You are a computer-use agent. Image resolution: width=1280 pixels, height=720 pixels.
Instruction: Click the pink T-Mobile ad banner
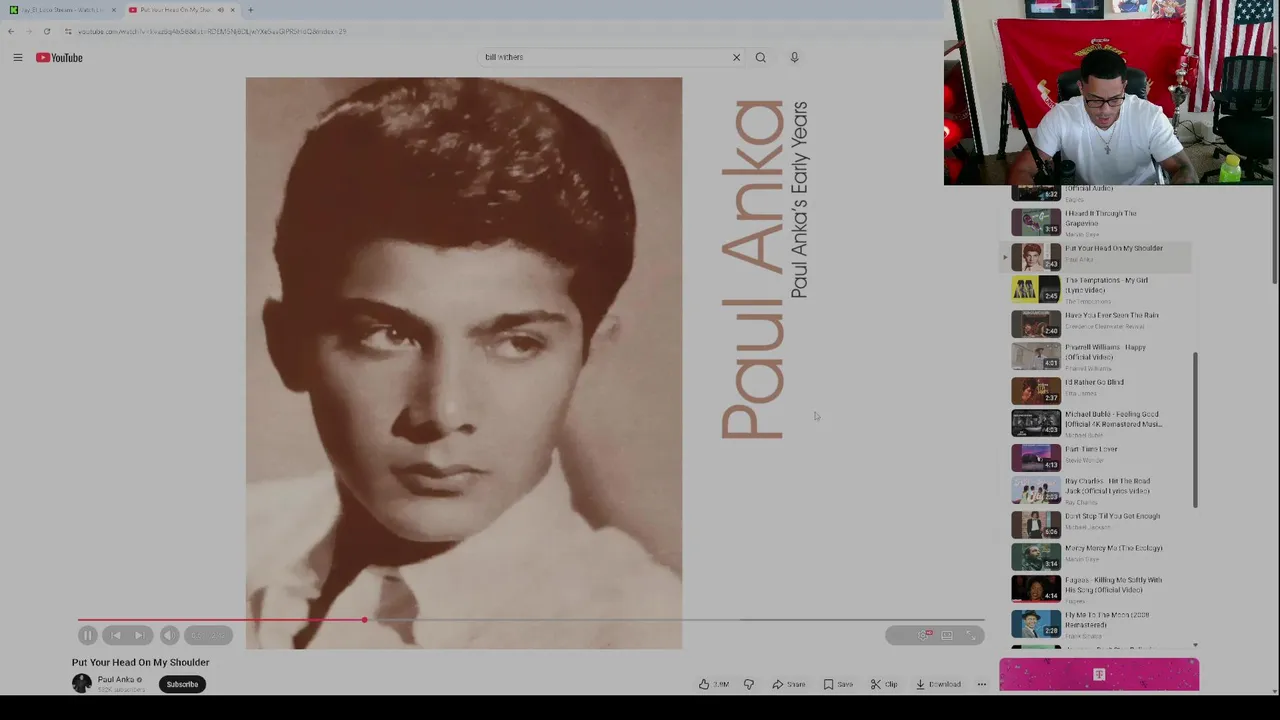coord(1099,675)
